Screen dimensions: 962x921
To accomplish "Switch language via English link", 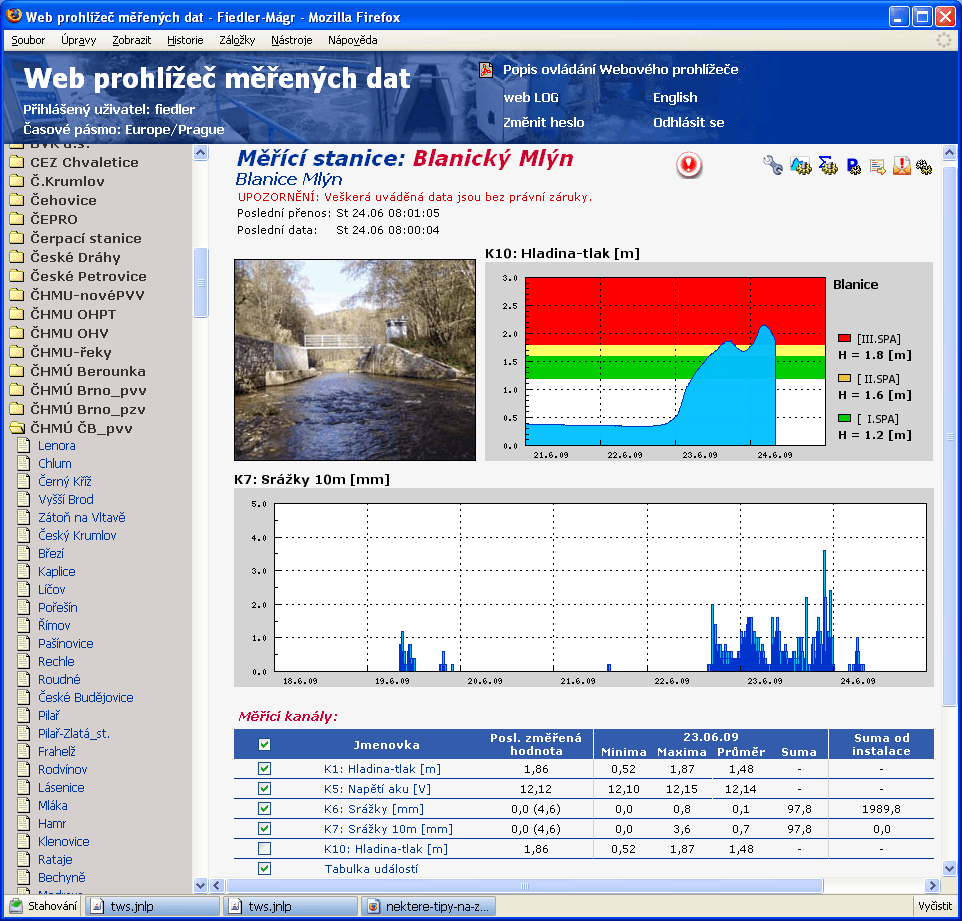I will (x=675, y=97).
